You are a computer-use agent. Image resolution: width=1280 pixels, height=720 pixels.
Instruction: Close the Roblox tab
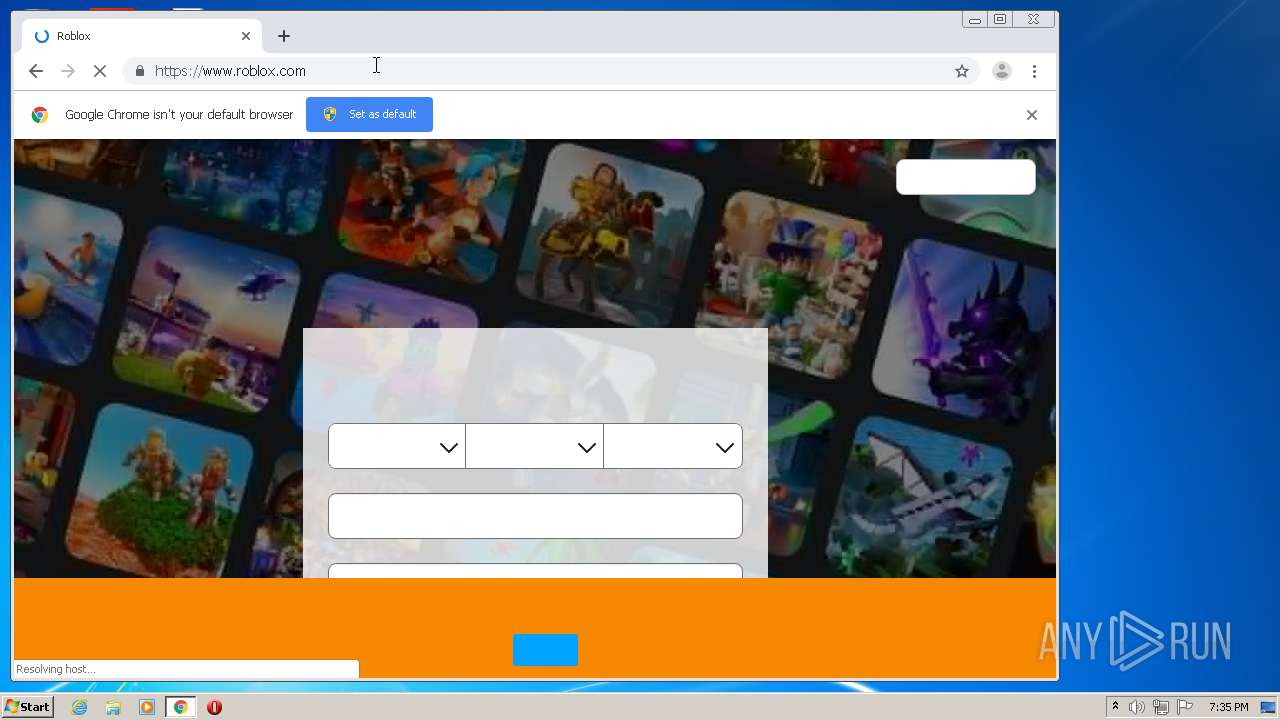tap(246, 36)
